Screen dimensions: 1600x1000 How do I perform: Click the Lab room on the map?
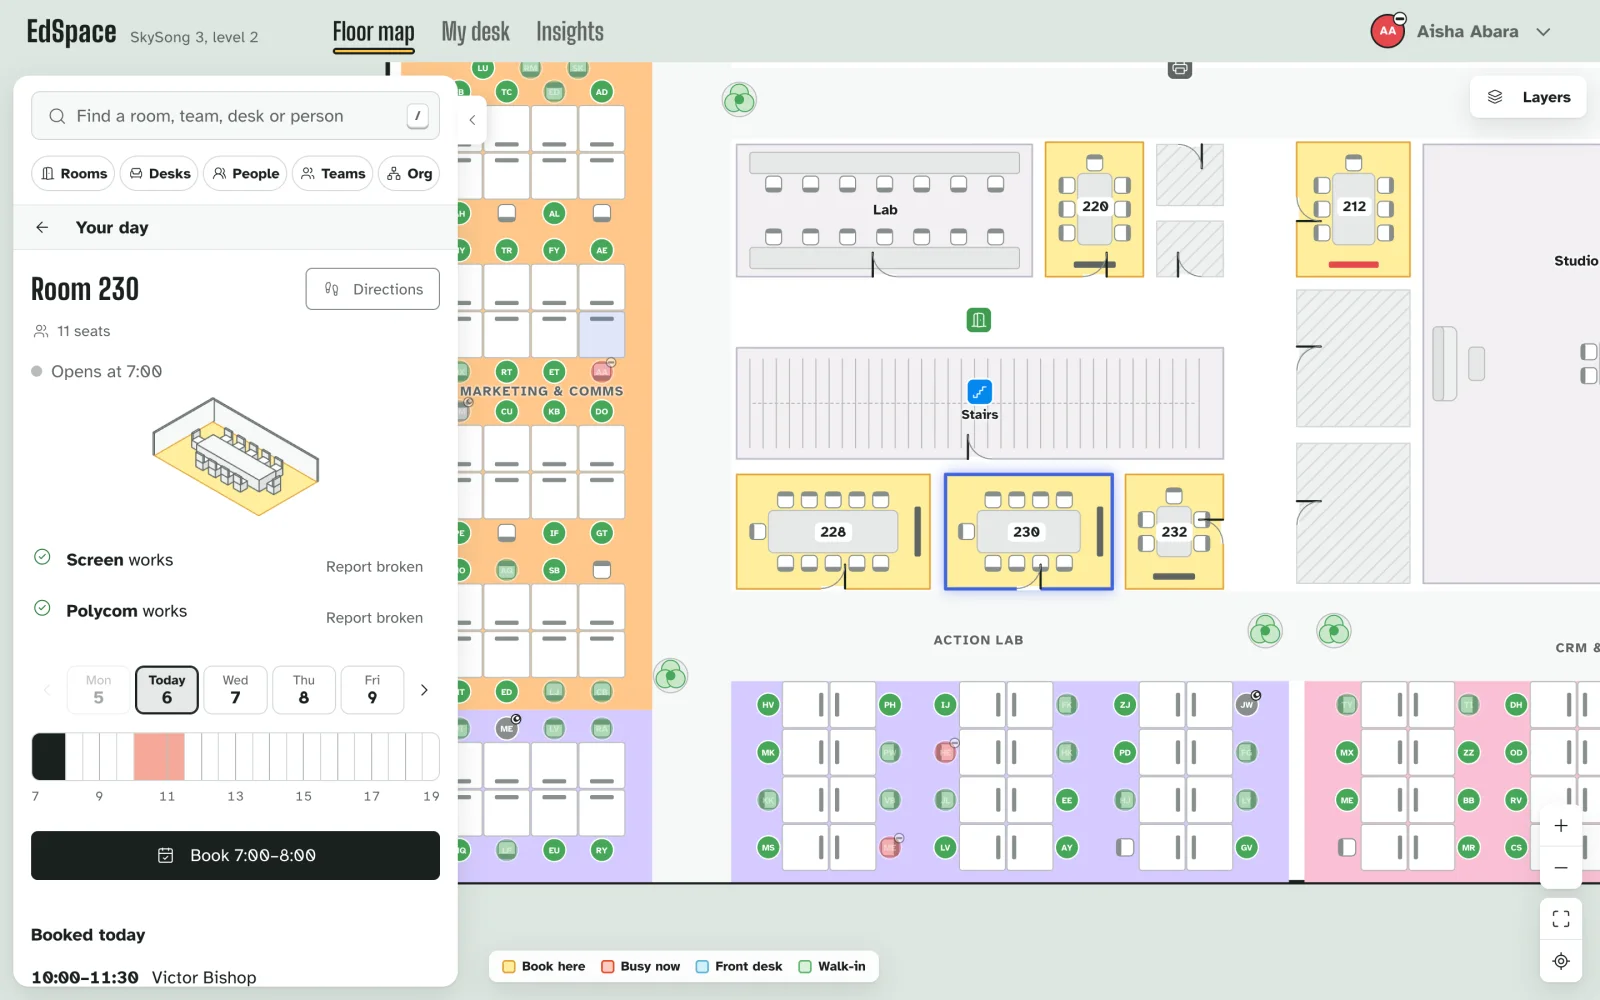pos(884,210)
